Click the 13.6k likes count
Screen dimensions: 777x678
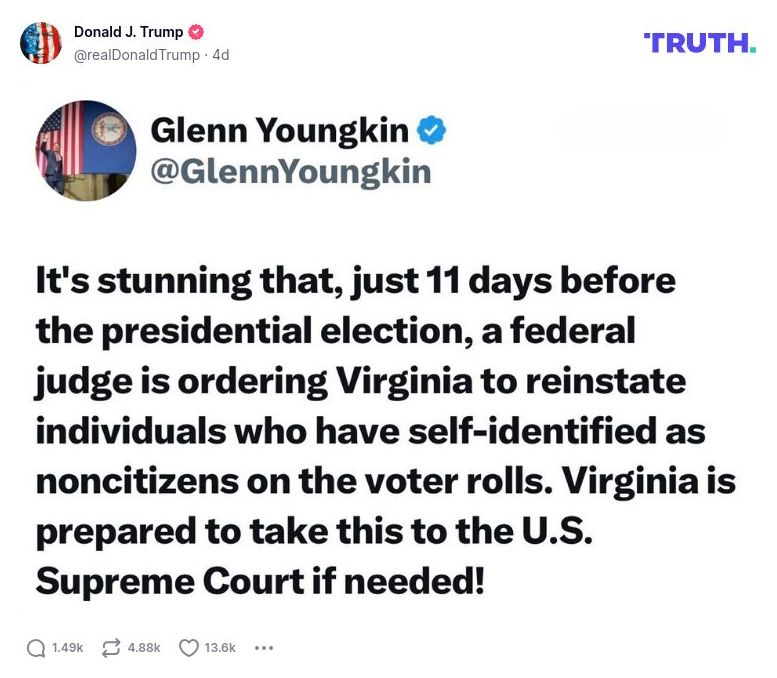(x=220, y=648)
